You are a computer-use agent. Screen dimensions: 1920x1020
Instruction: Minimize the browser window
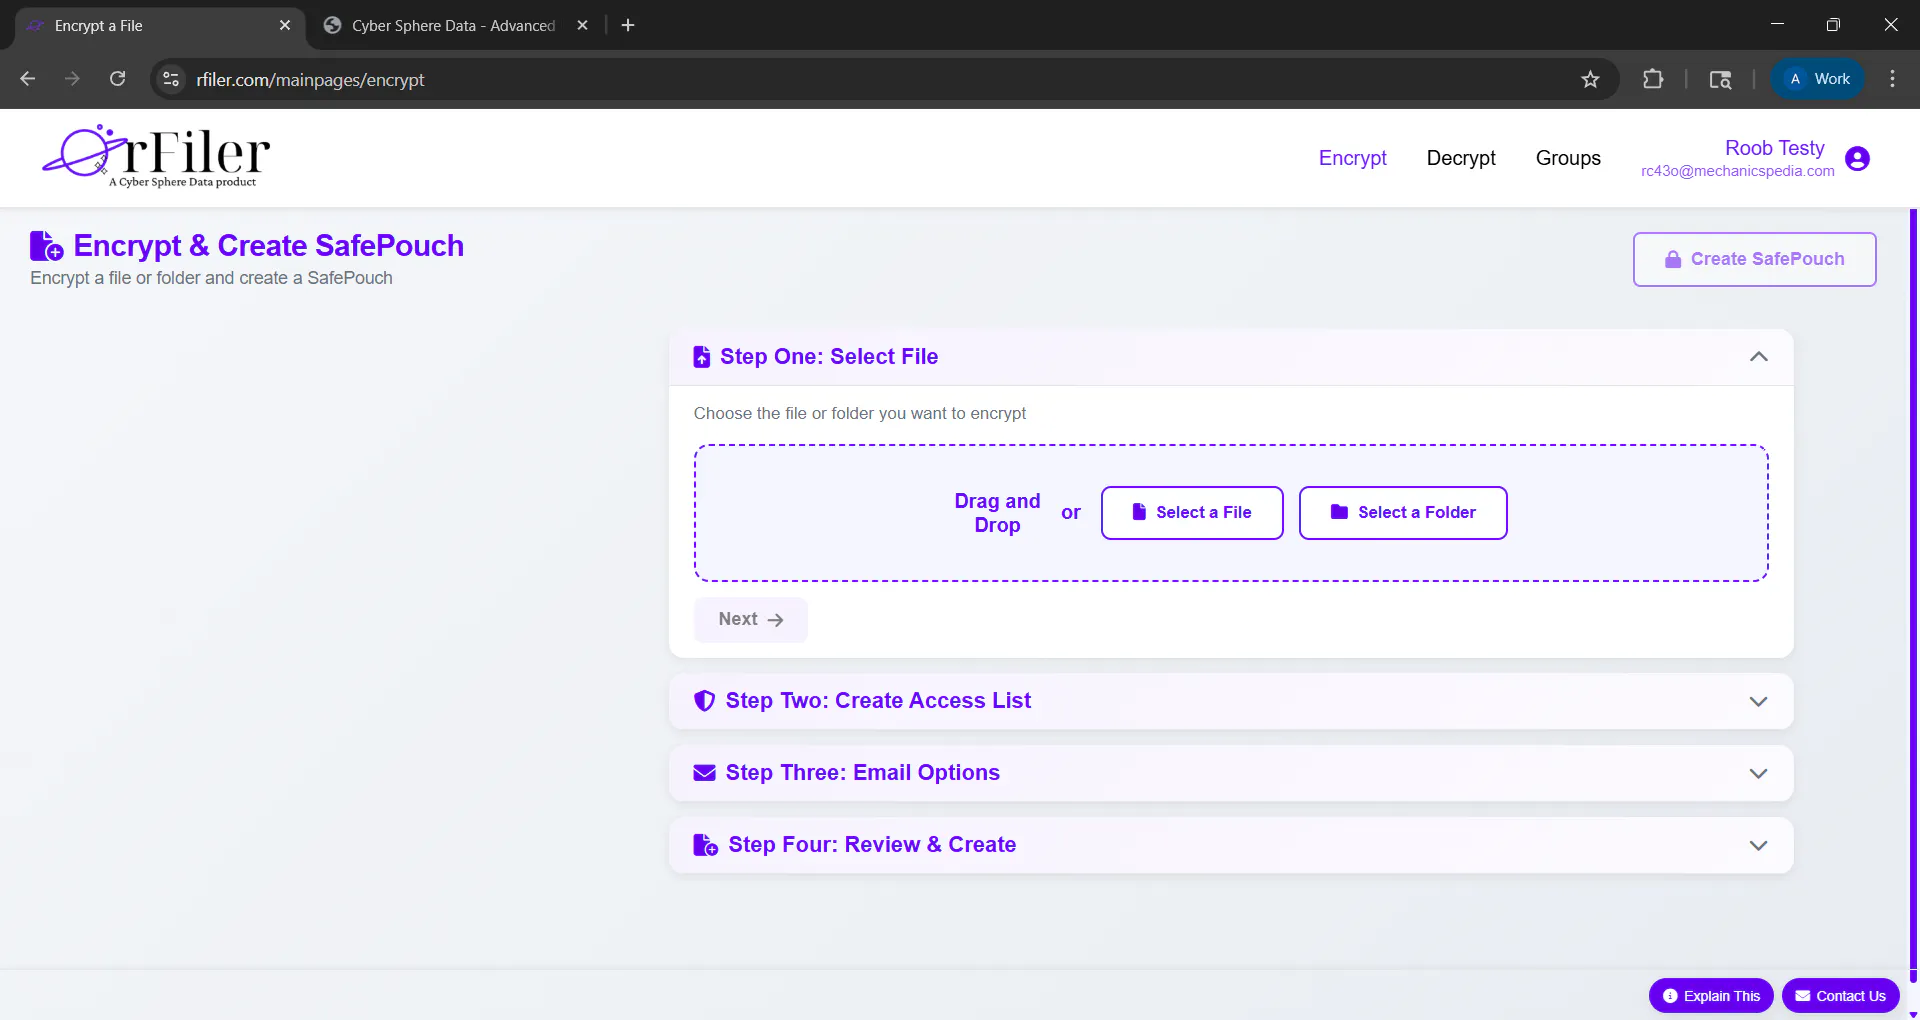click(1777, 25)
